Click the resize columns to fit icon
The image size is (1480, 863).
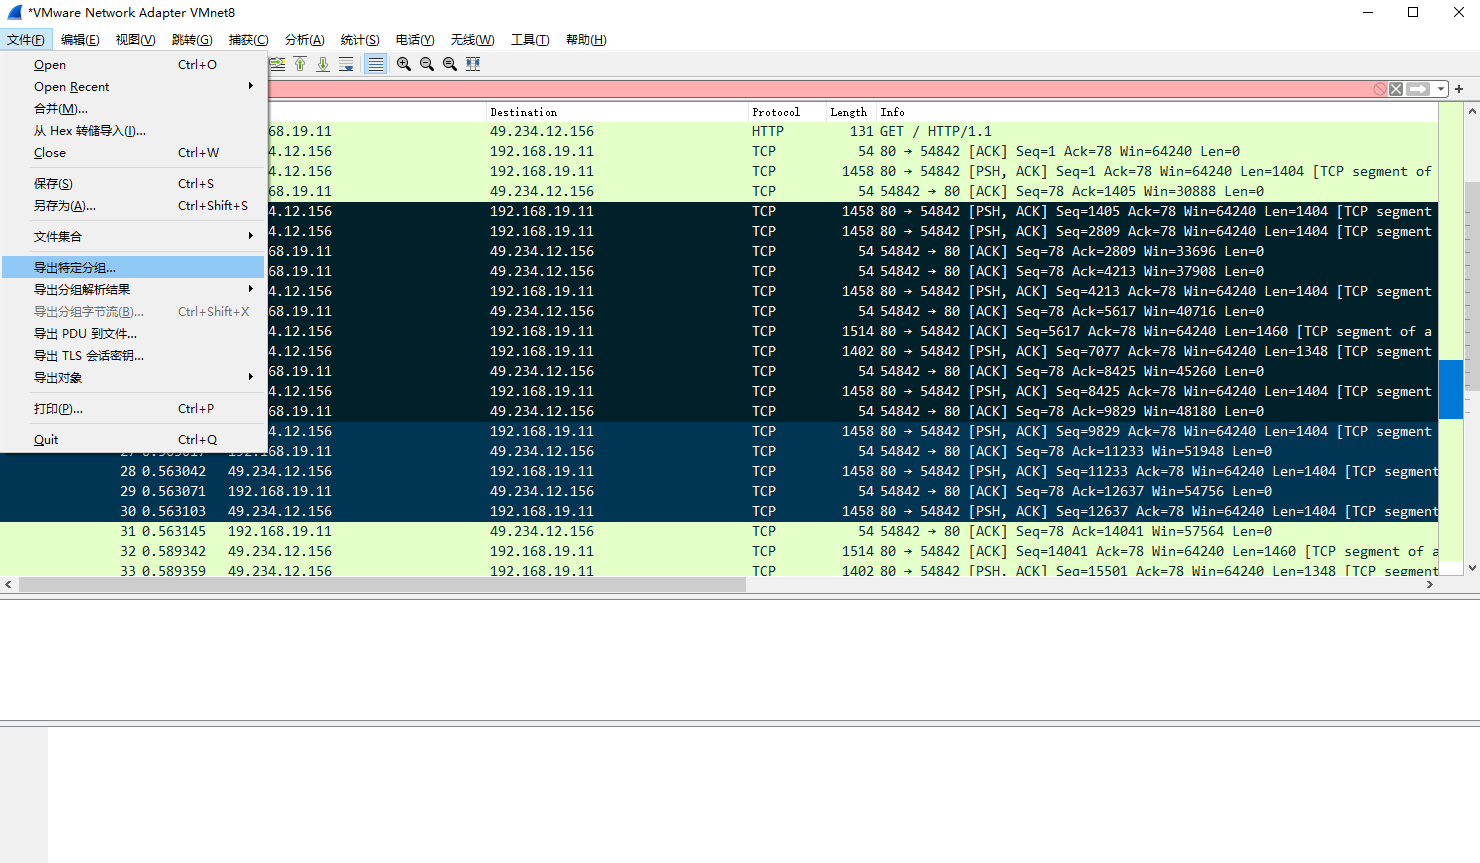pos(473,63)
